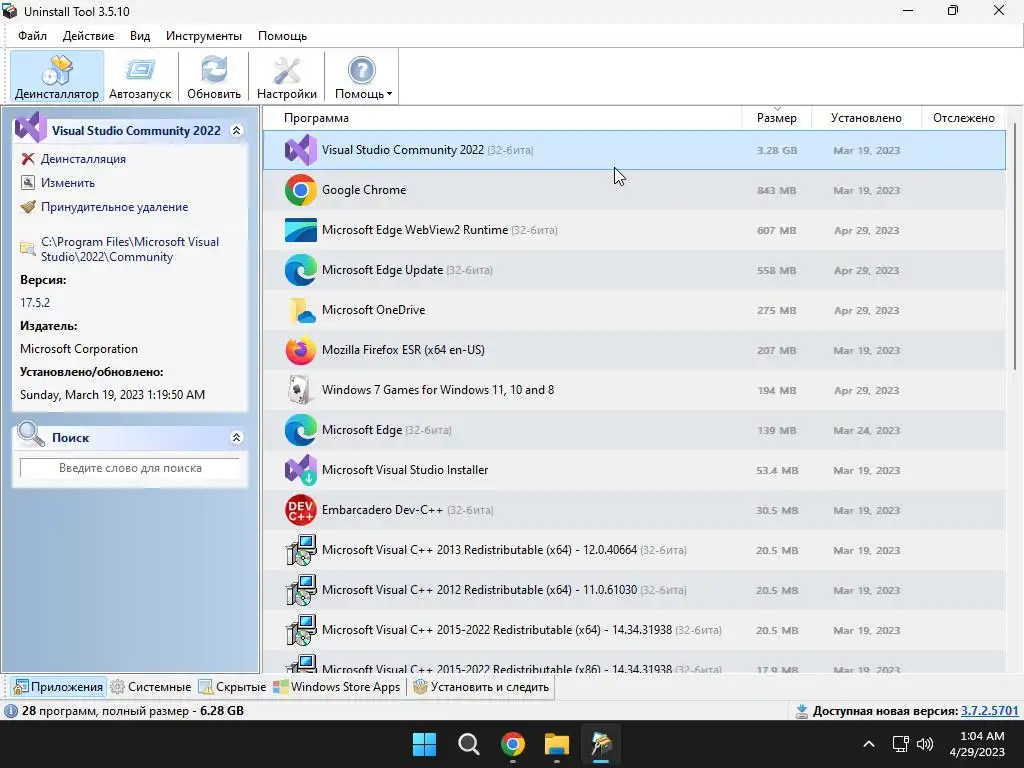
Task: Open the taskbar clock and date
Action: tap(978, 744)
